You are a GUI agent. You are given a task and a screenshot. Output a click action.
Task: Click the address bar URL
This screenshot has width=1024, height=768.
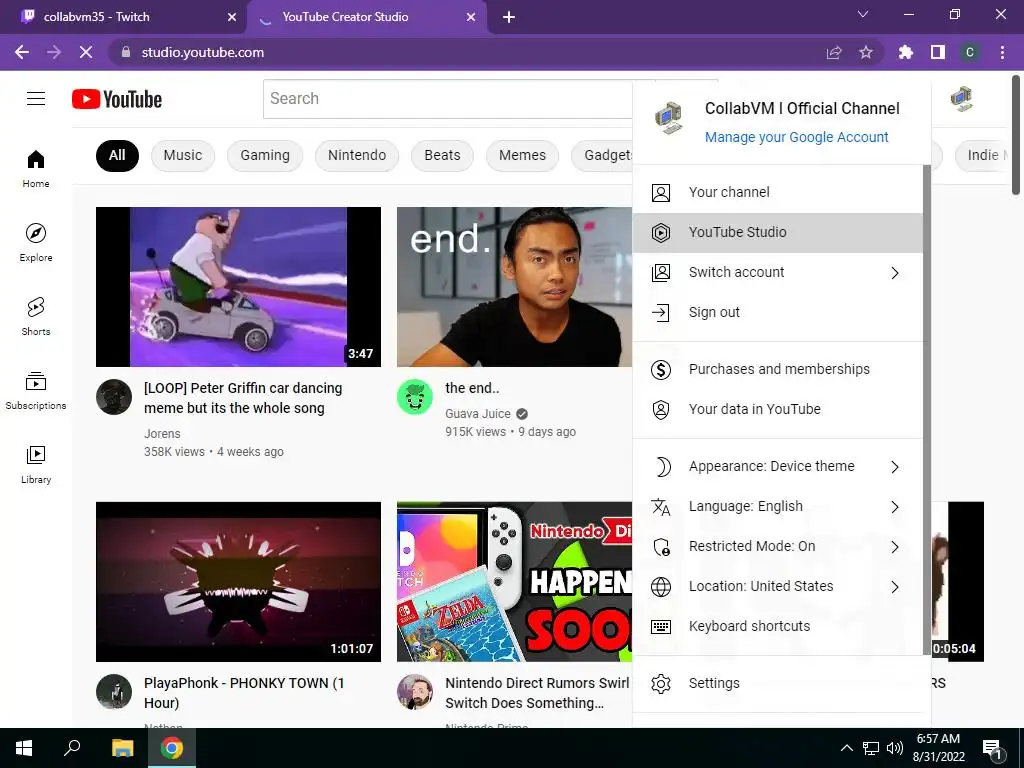202,52
